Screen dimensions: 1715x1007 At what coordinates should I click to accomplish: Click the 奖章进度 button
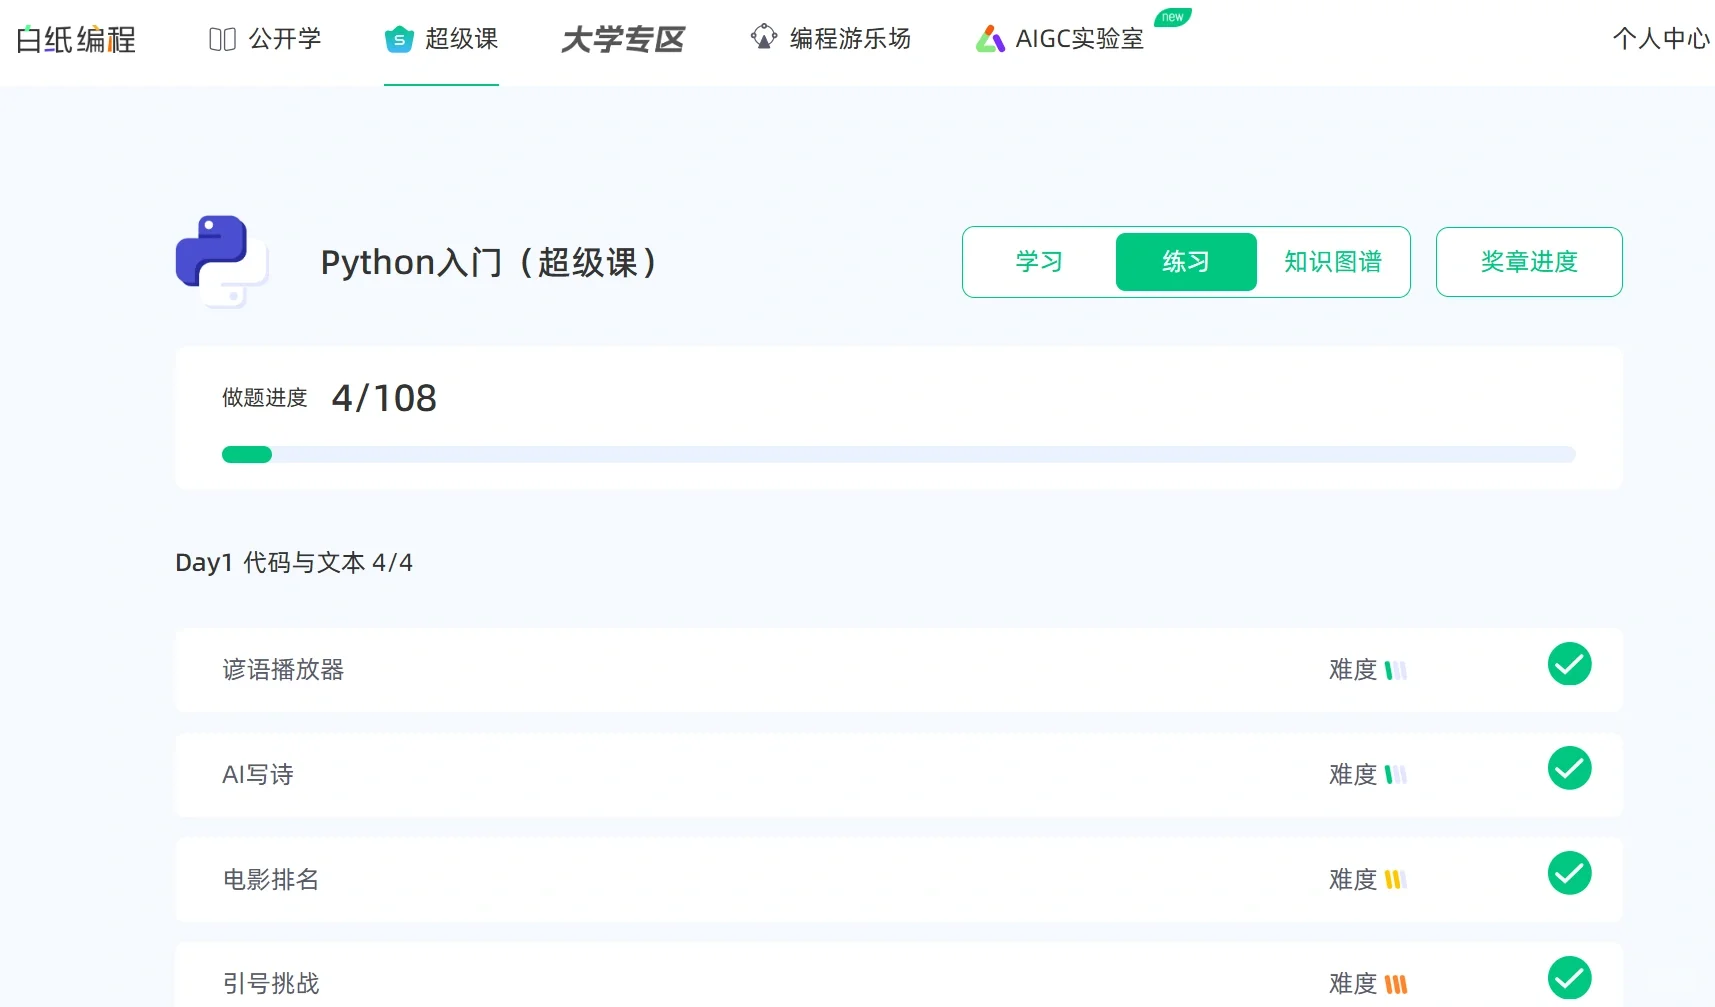pyautogui.click(x=1529, y=262)
